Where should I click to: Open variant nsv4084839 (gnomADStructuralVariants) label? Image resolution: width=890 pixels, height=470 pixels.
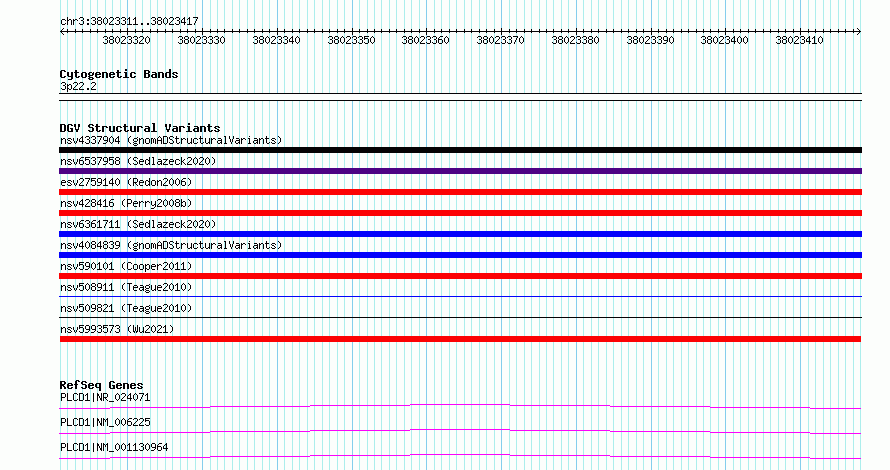coord(171,245)
